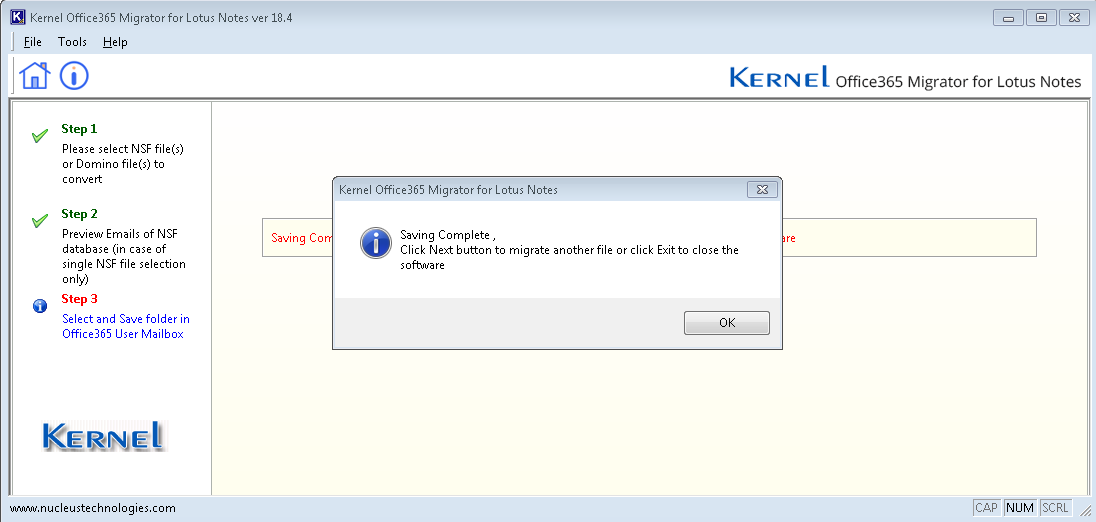This screenshot has width=1096, height=522.
Task: Open the Tools menu
Action: click(72, 42)
